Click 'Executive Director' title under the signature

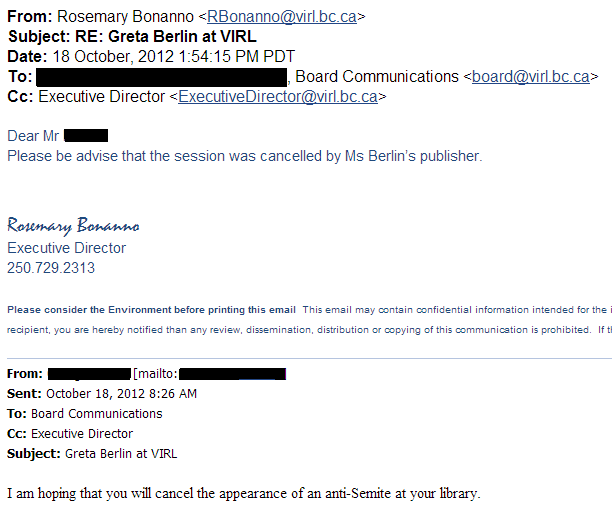(x=66, y=248)
